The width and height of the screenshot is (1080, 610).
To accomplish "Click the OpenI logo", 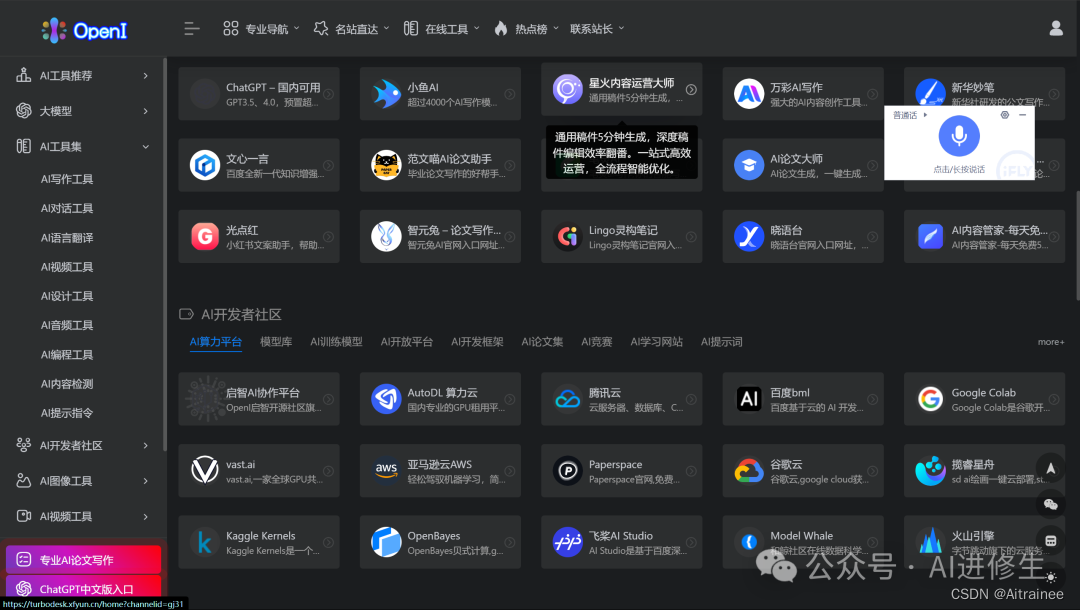I will coord(84,30).
